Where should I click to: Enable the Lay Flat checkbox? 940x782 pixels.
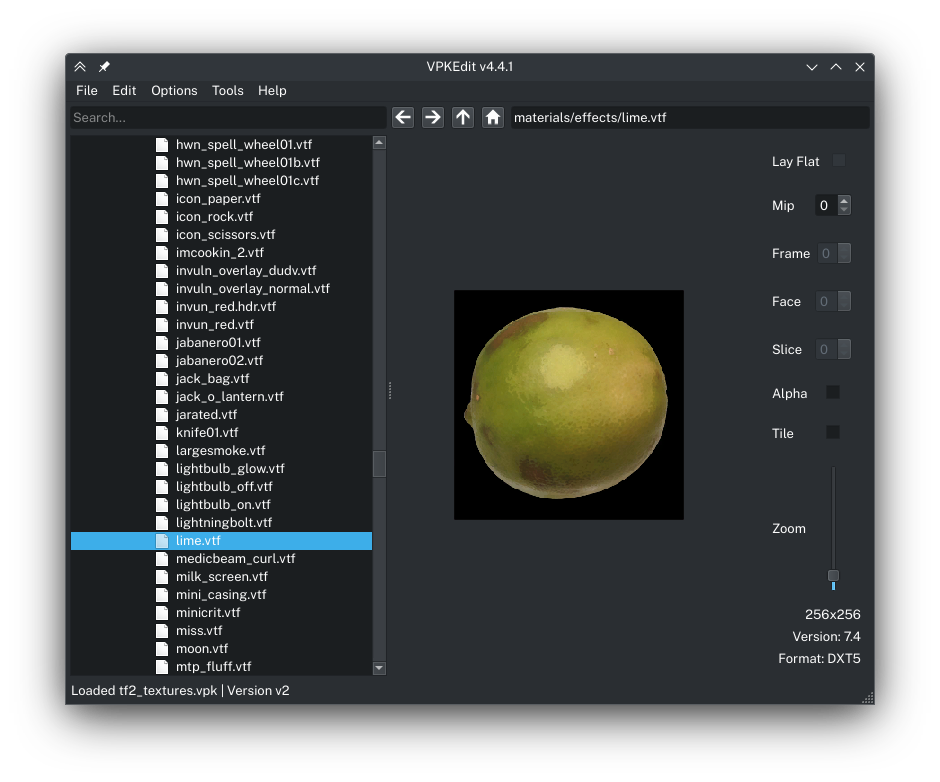pos(839,161)
